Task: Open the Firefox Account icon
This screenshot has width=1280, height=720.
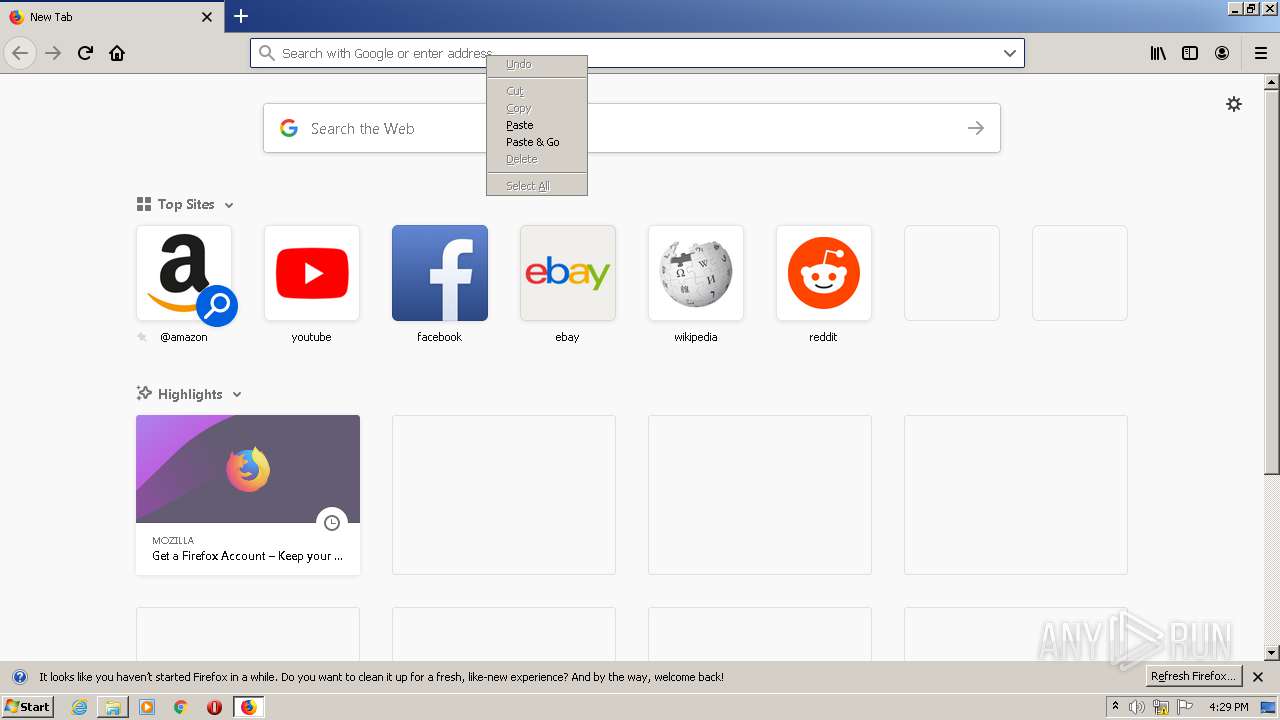Action: point(1222,53)
